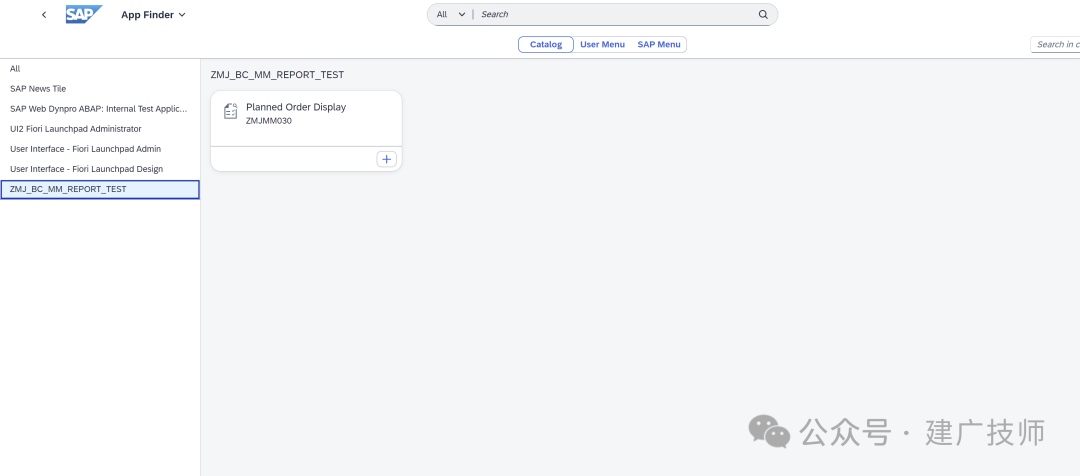Select ZMJ_BC_MM_REPORT_TEST in catalog list
This screenshot has height=476, width=1080.
coord(100,189)
